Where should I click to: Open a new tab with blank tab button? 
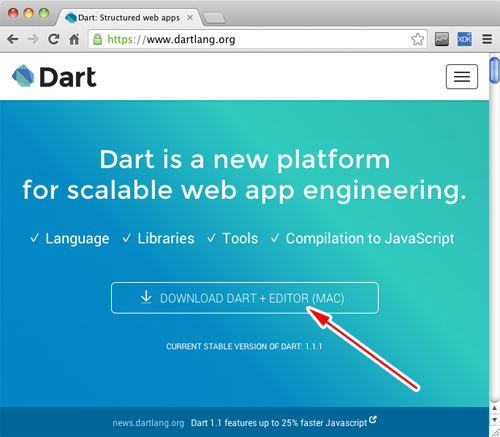[214, 18]
